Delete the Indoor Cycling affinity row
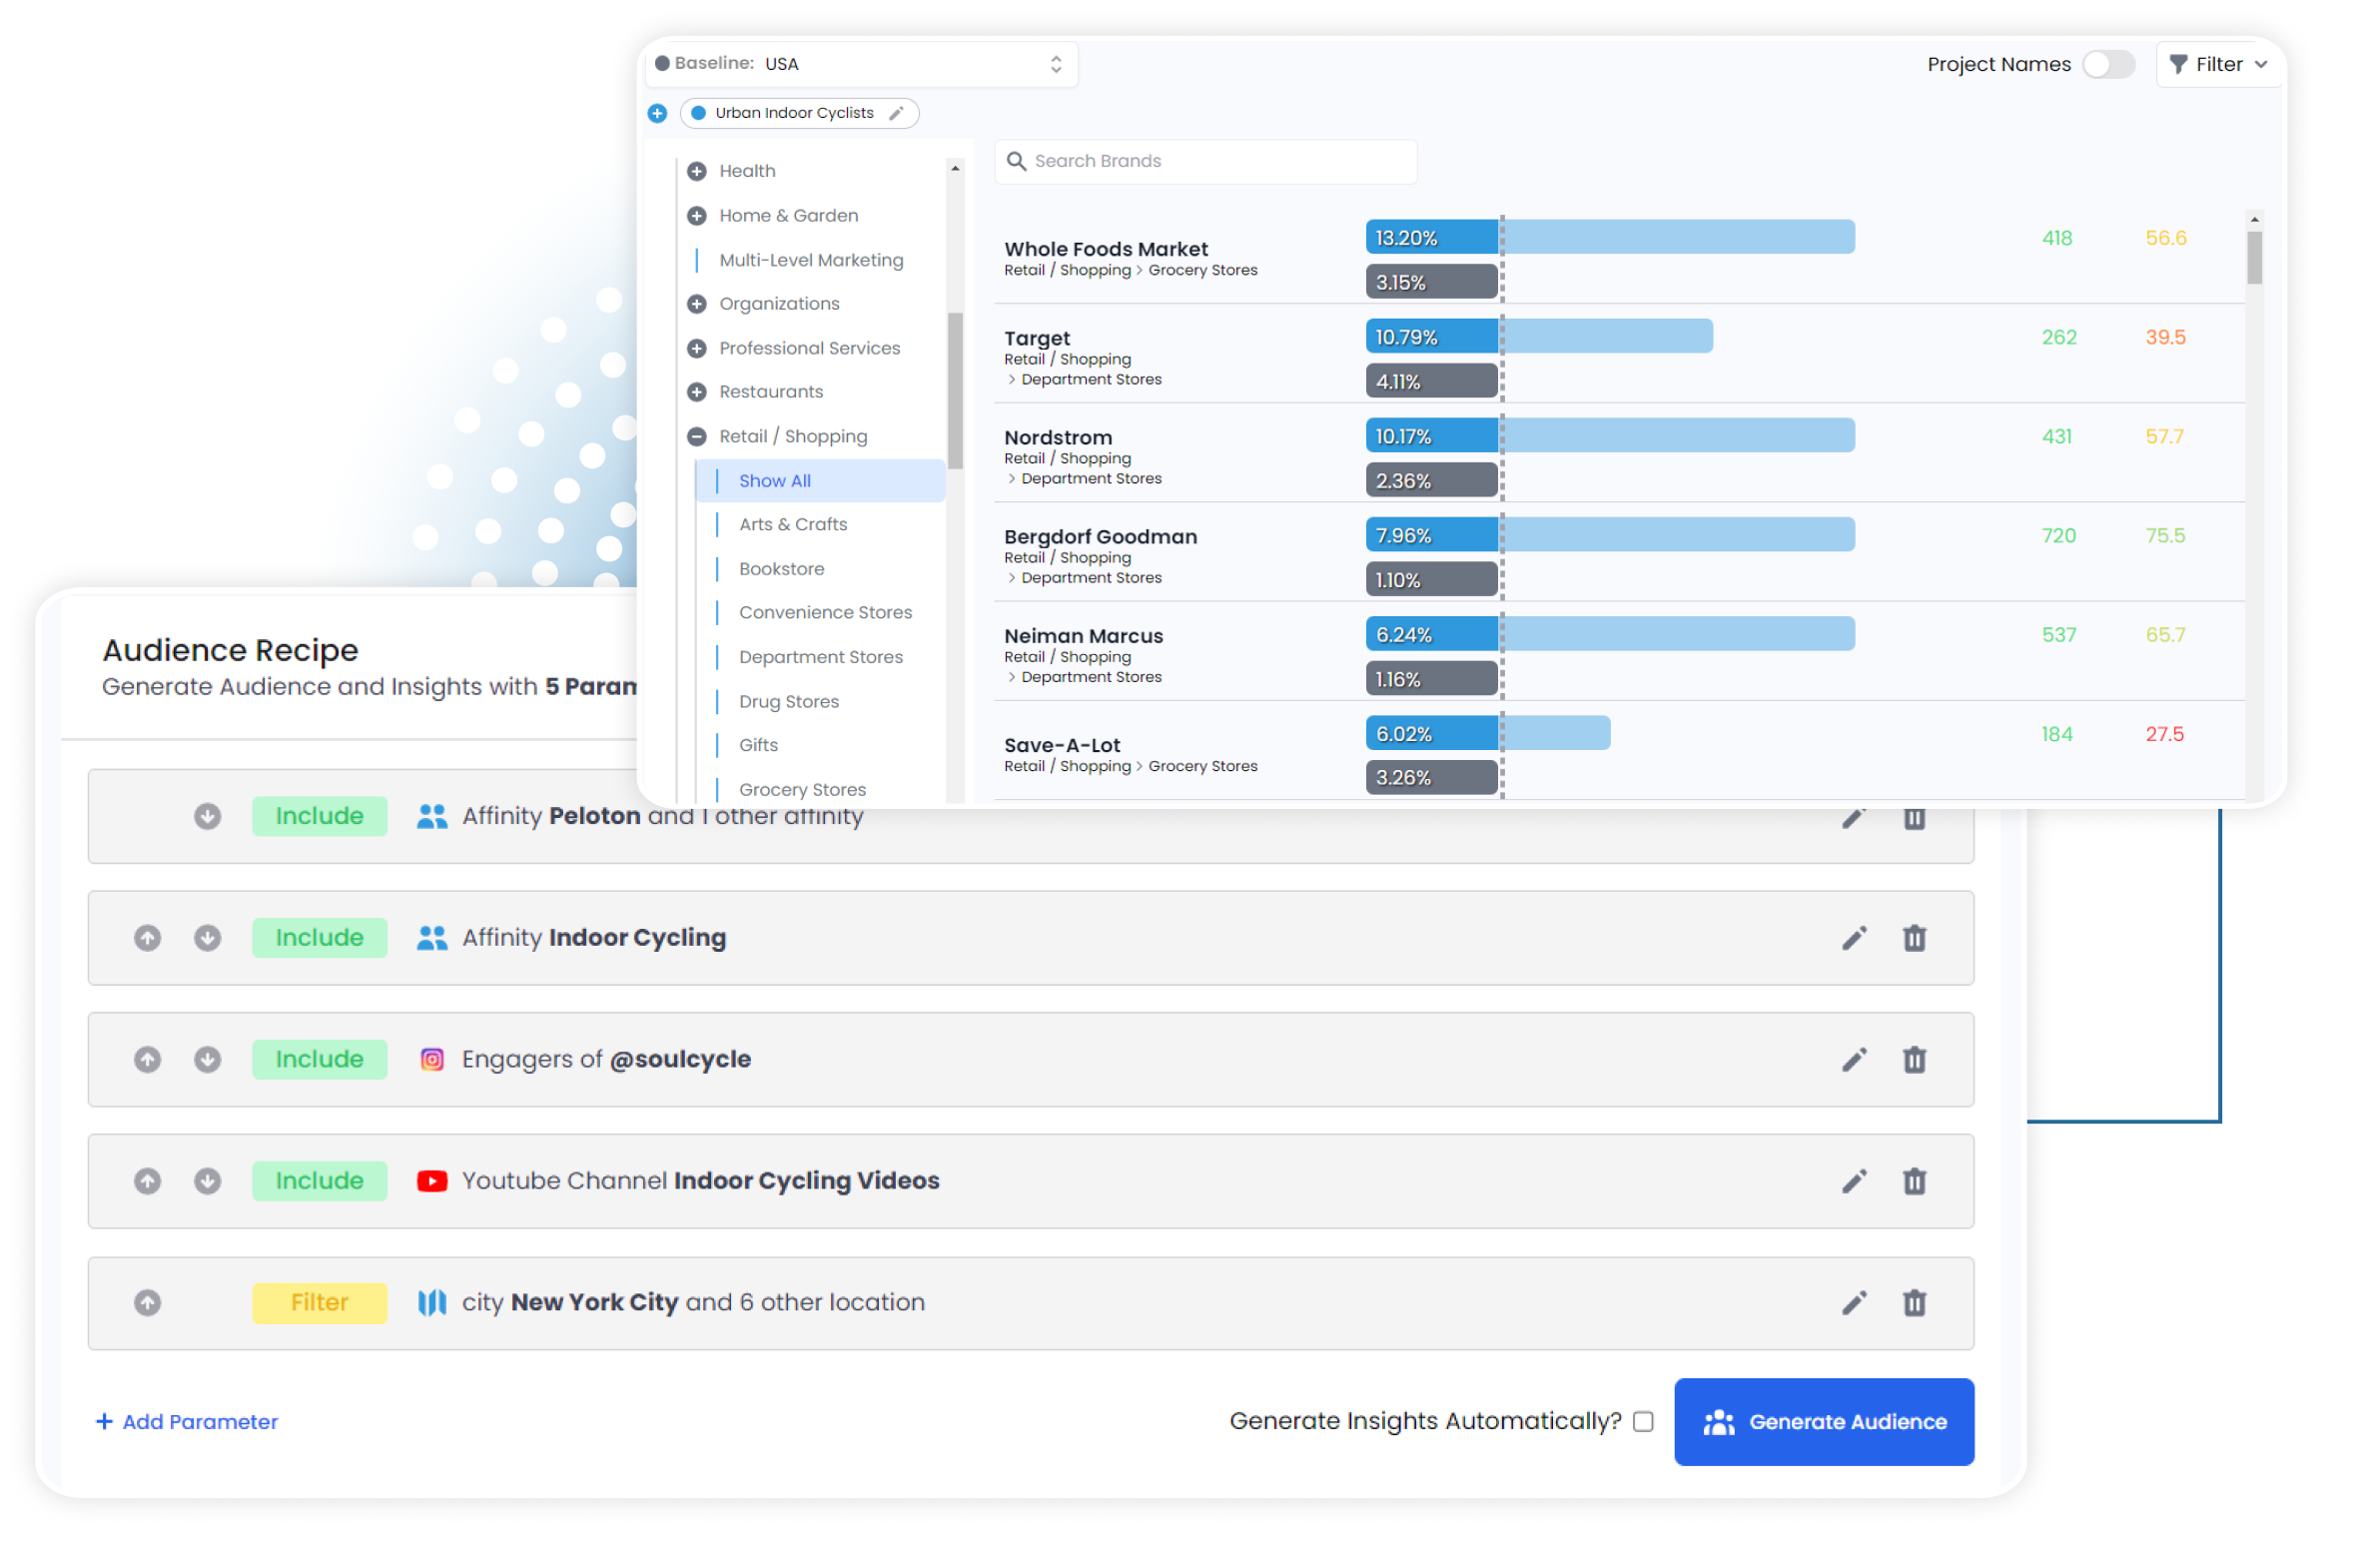The image size is (2355, 1568). [x=1913, y=938]
